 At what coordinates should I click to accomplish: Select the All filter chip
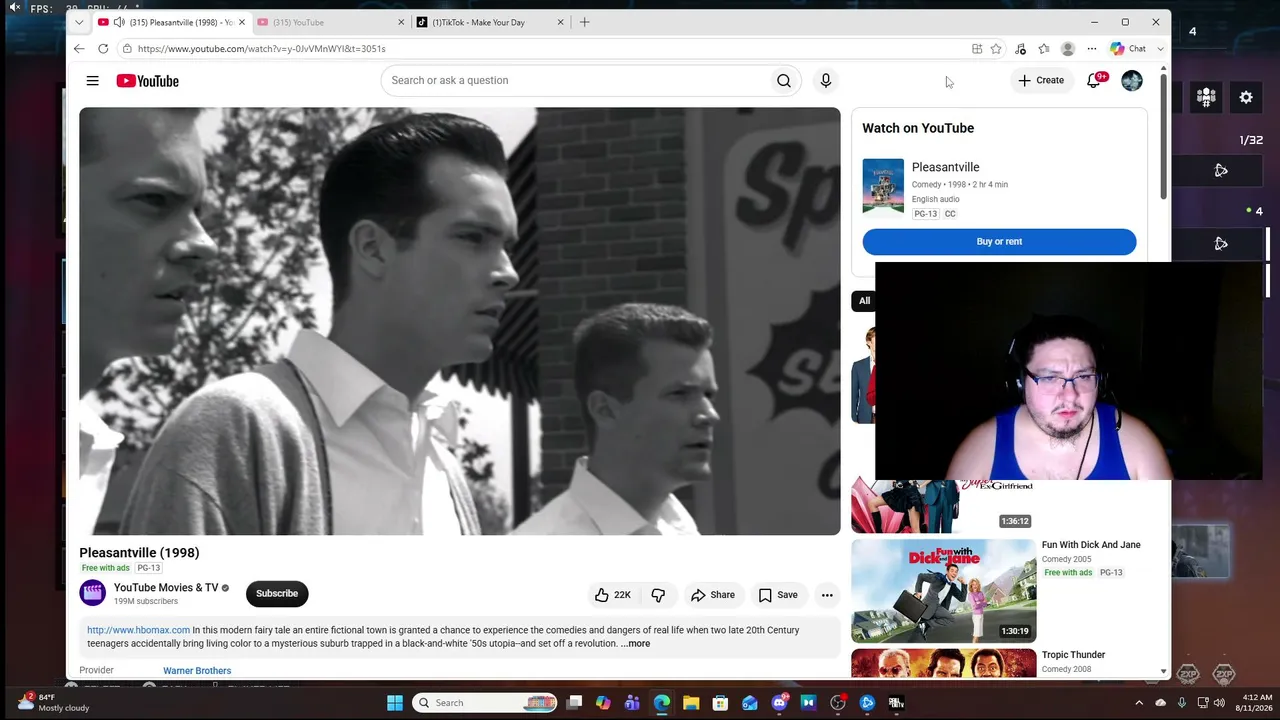[864, 301]
